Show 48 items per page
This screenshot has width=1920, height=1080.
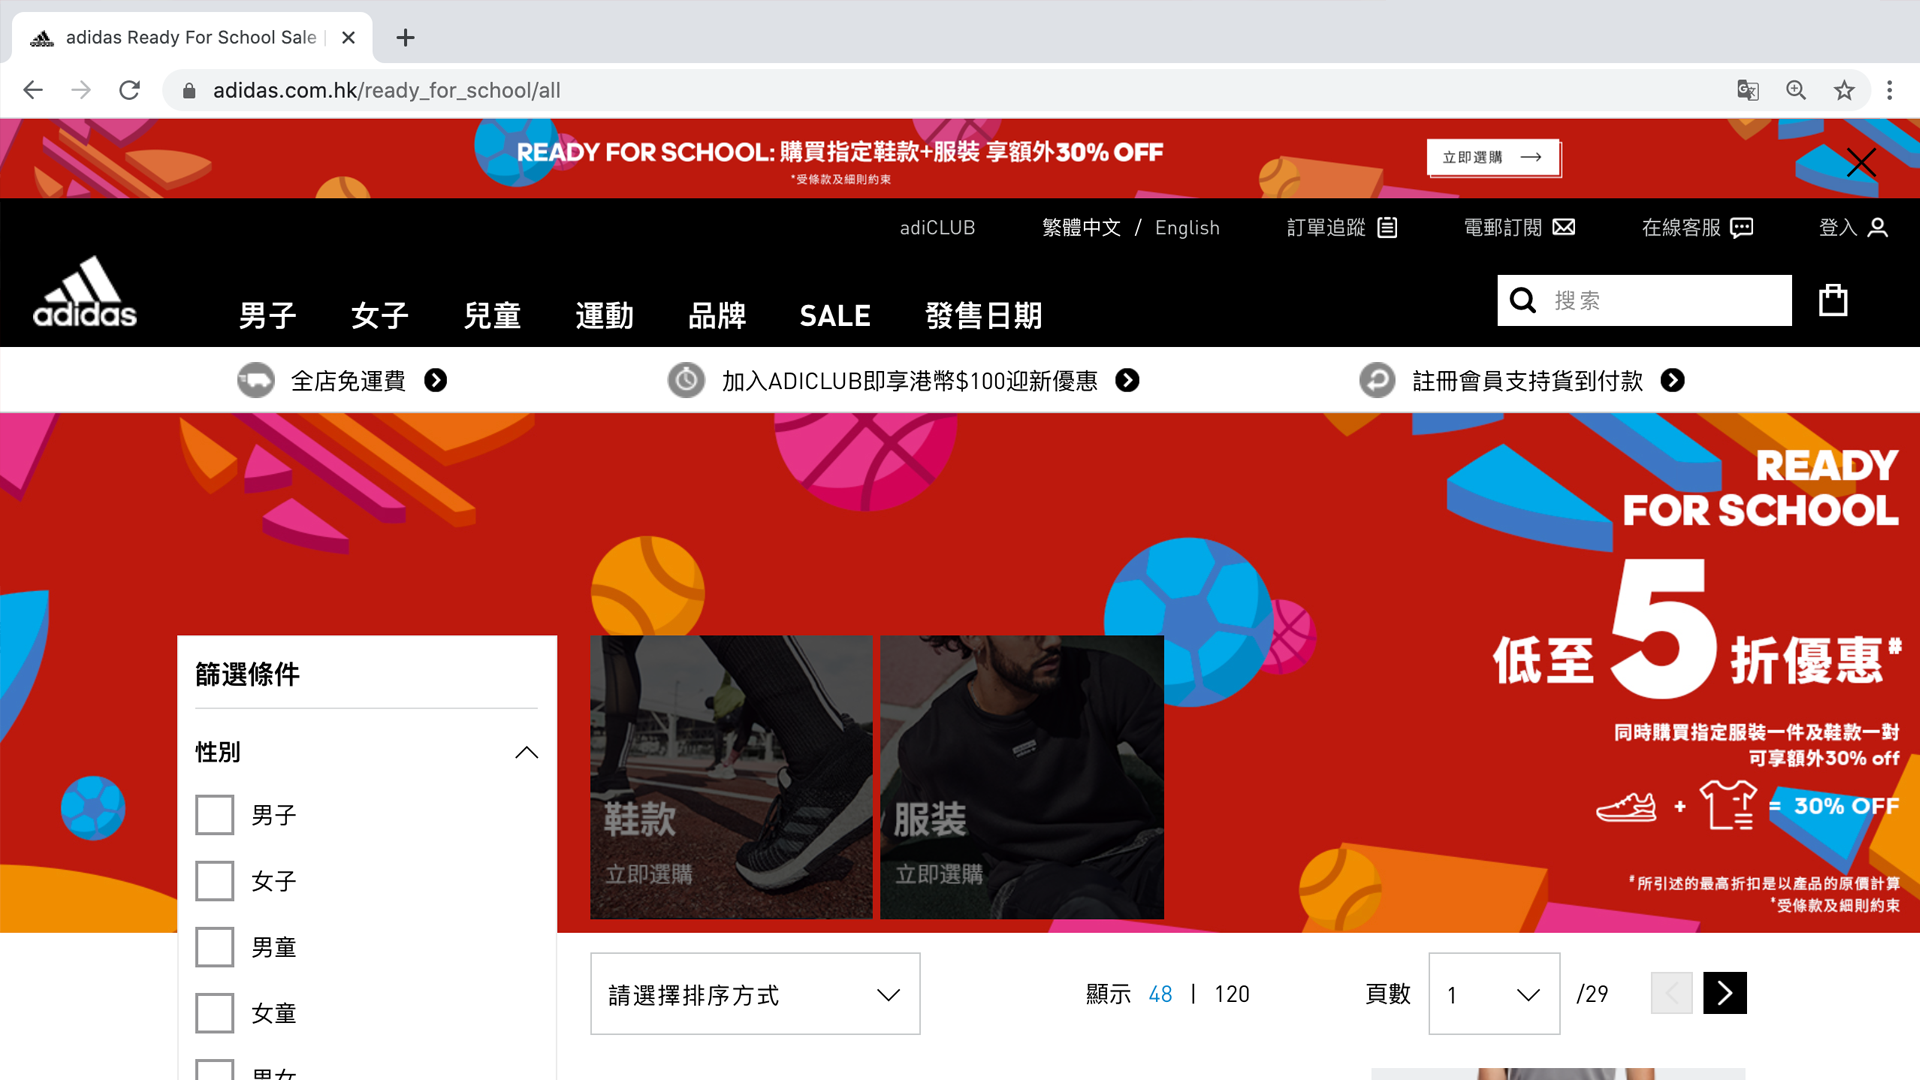coord(1160,994)
